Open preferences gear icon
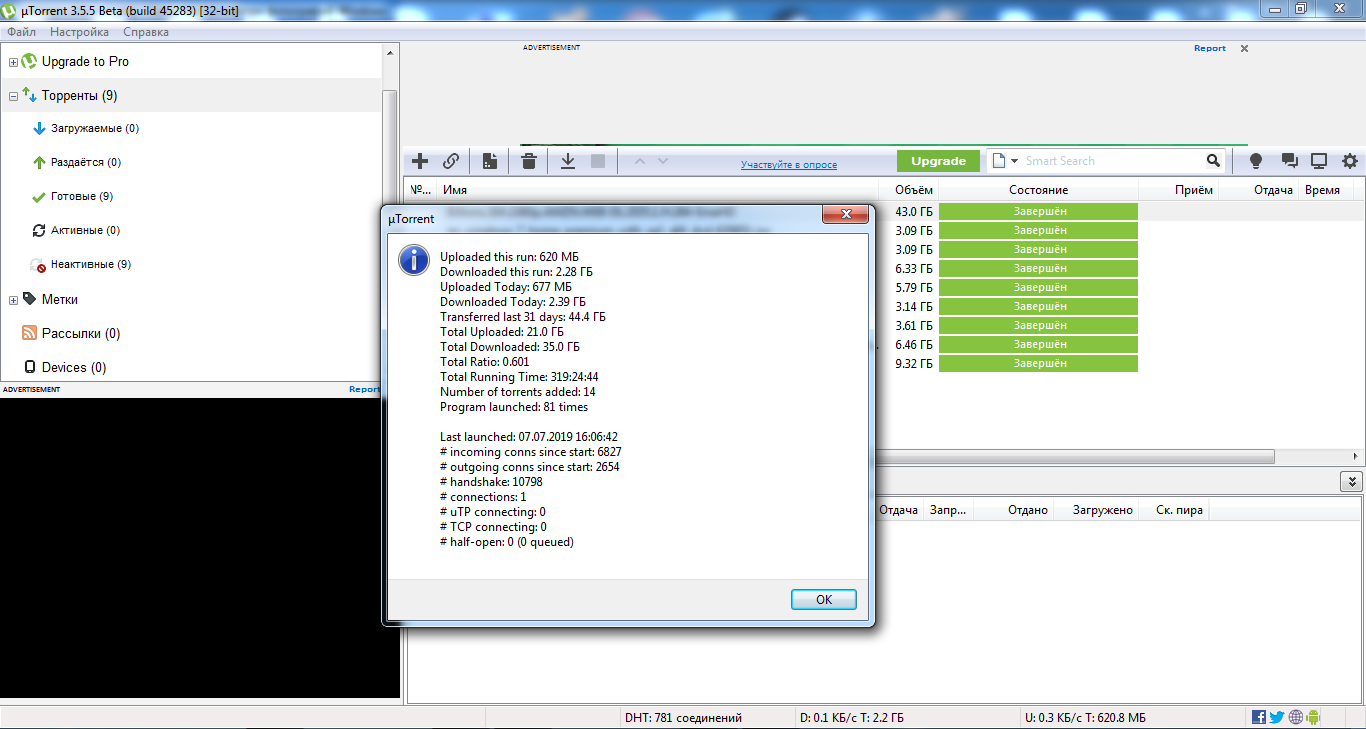This screenshot has height=729, width=1366. 1350,161
